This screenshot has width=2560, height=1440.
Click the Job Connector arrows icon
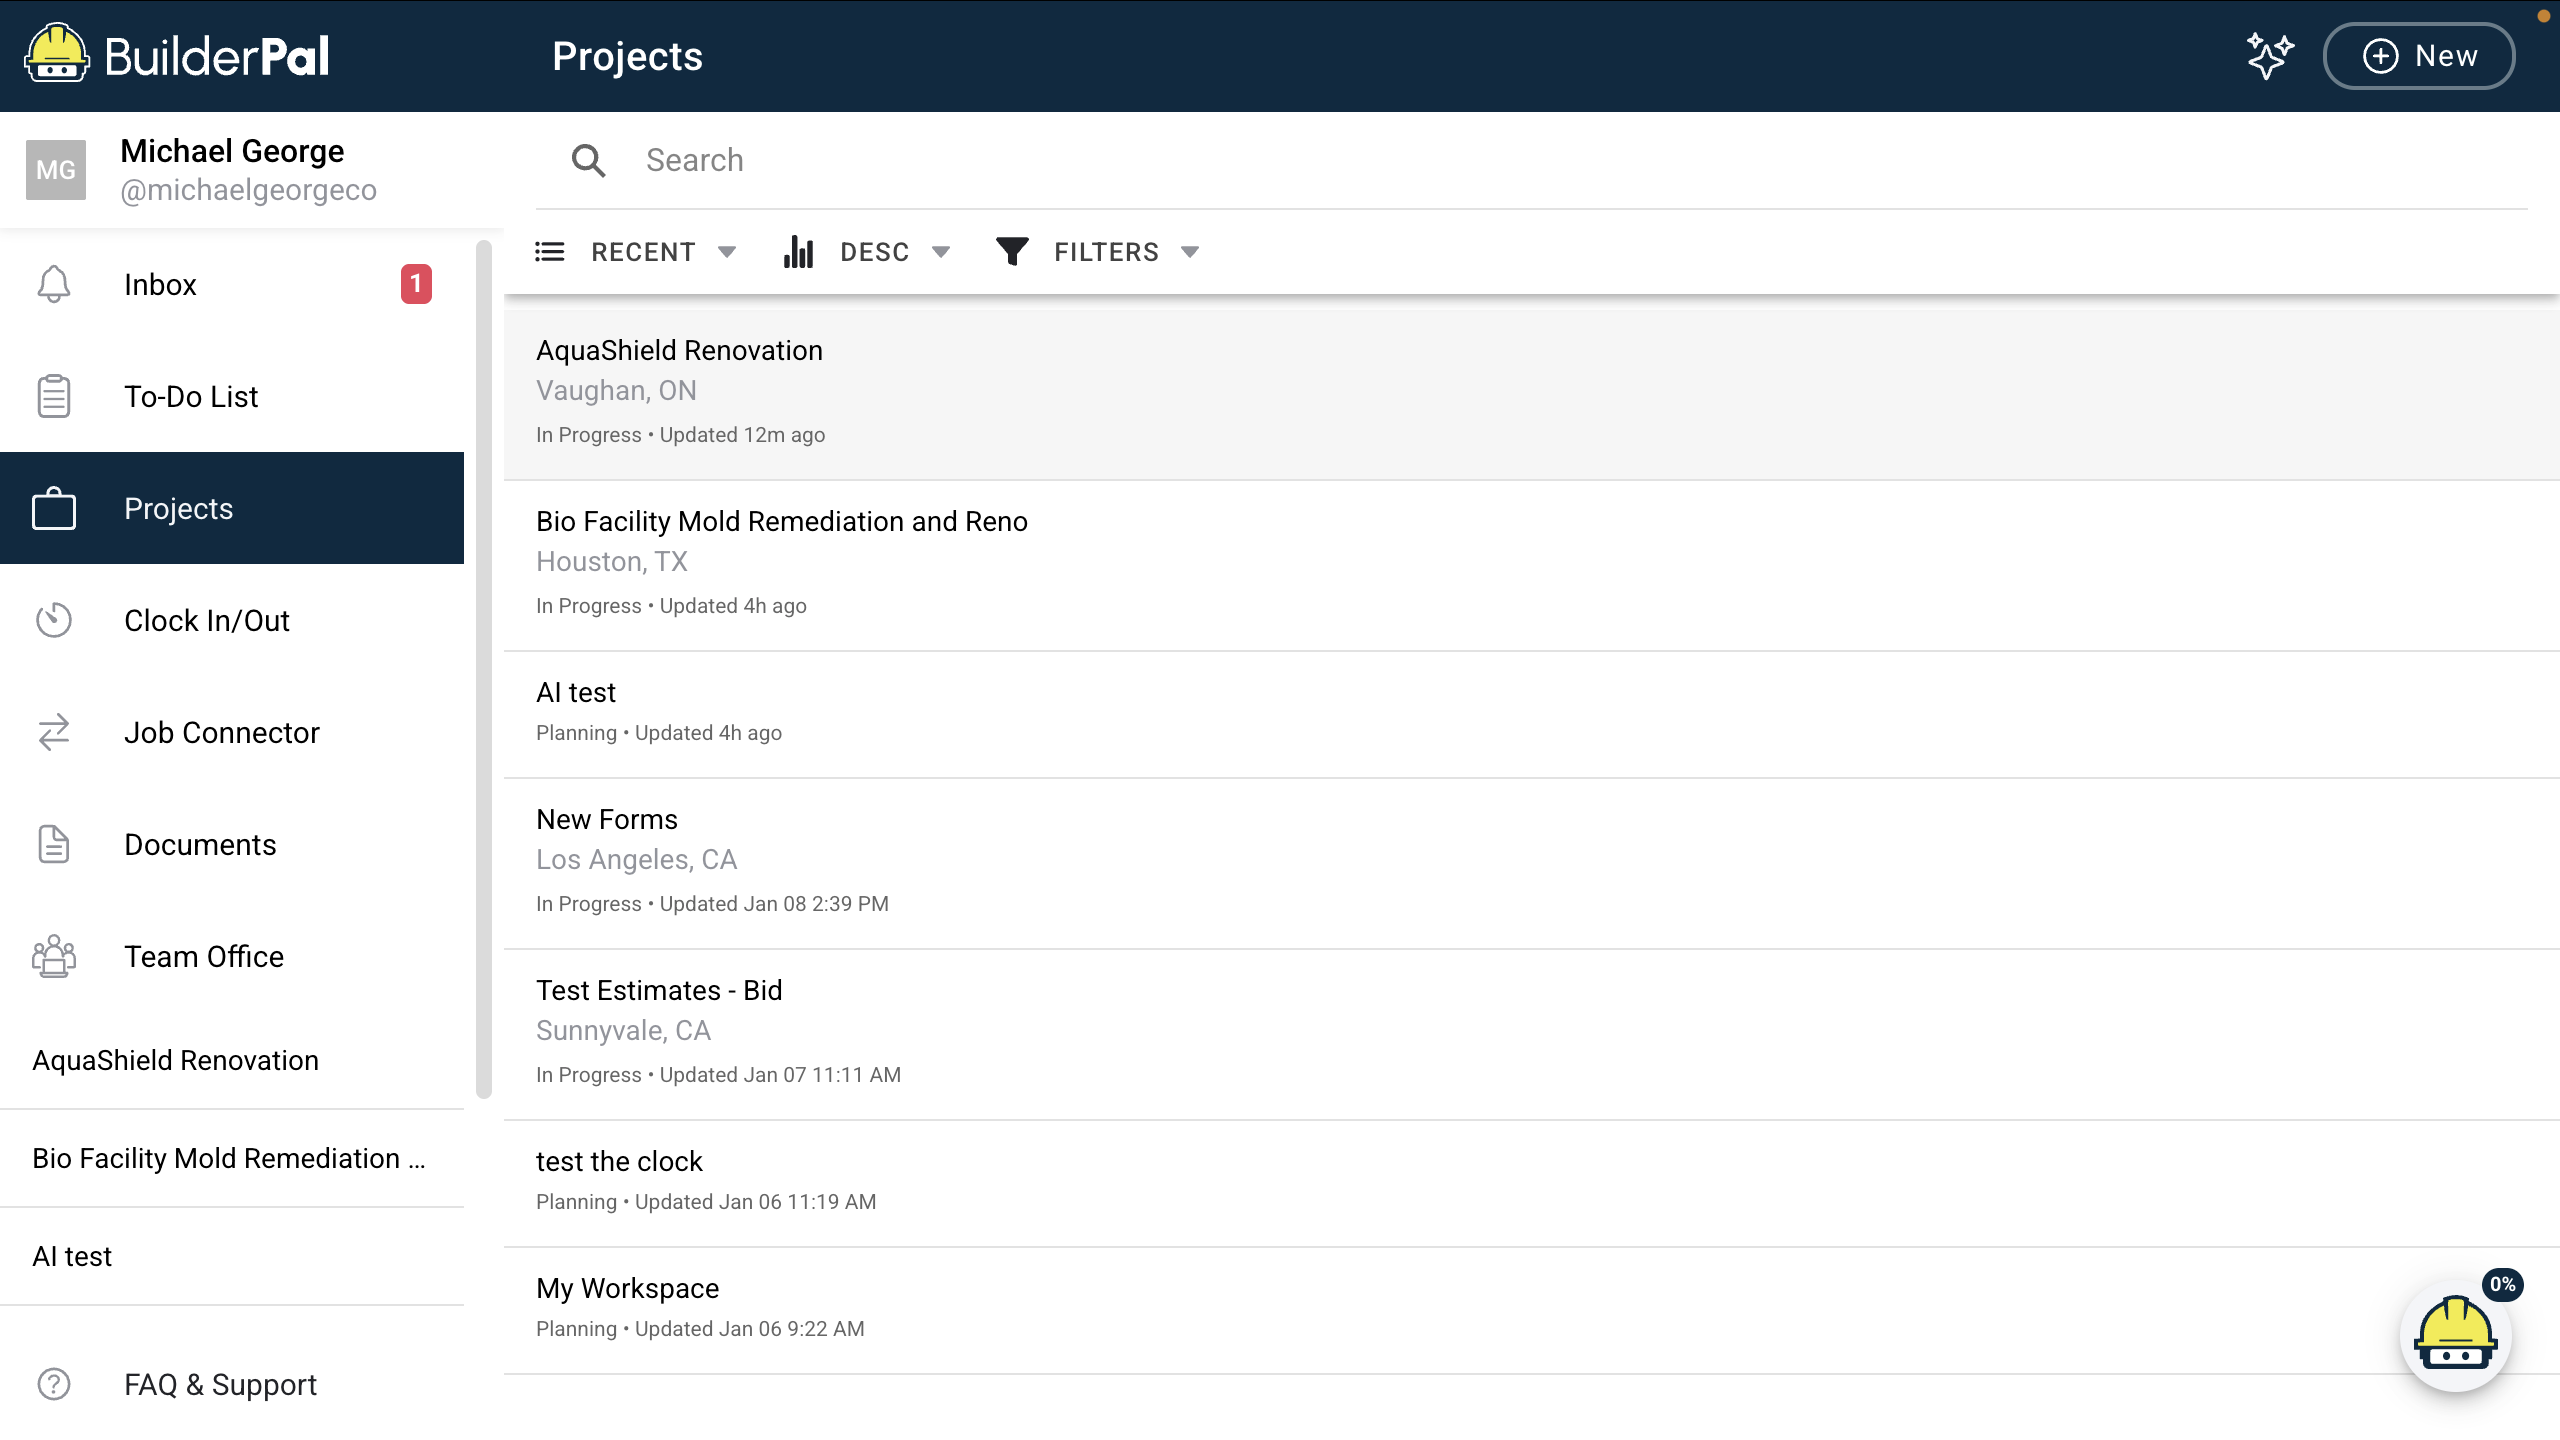pos(54,732)
